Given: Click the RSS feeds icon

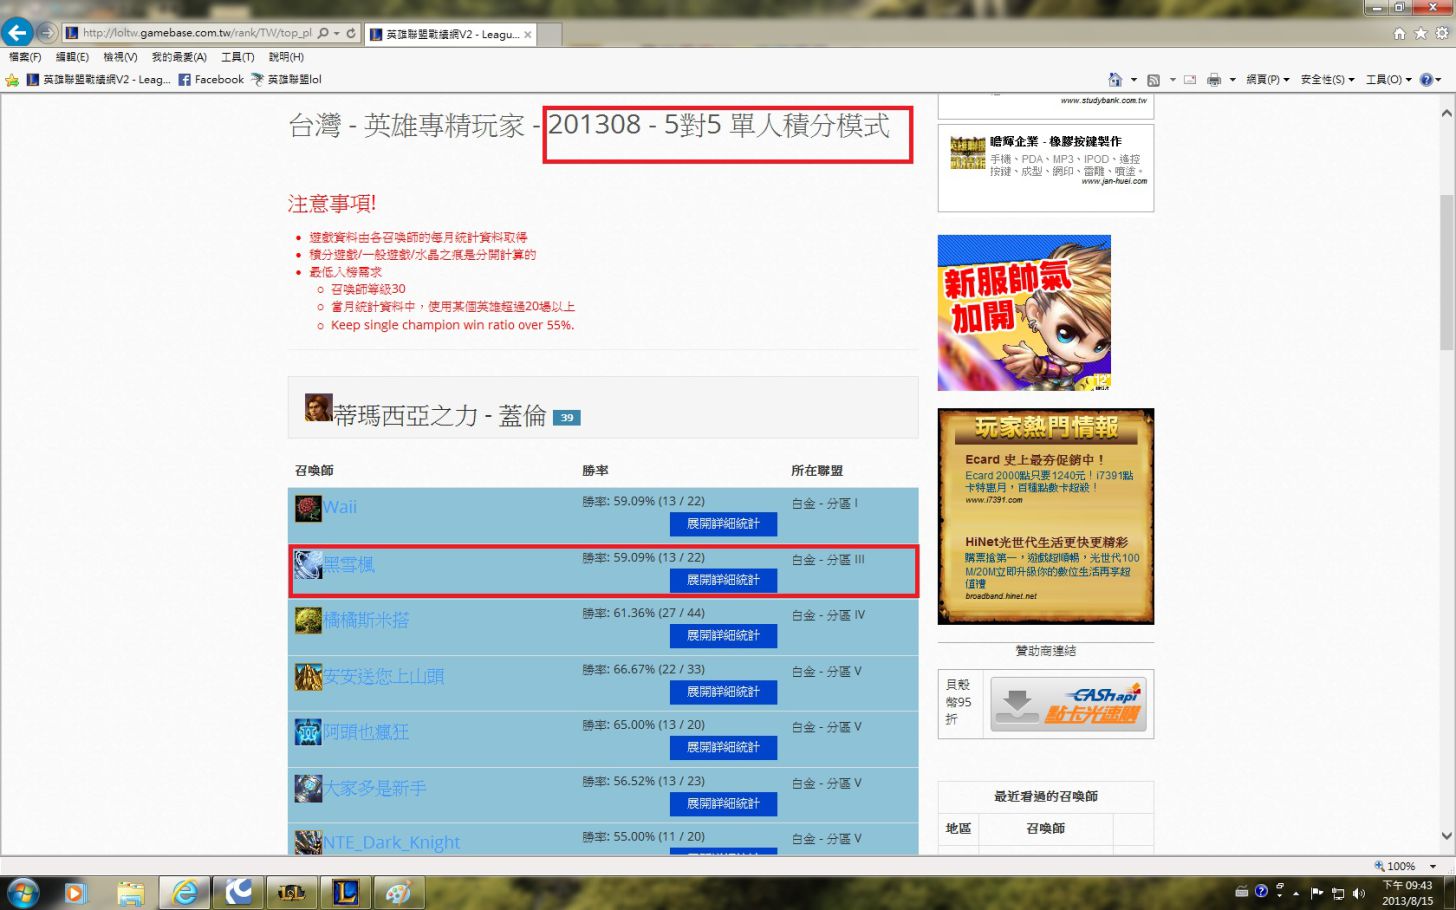Looking at the screenshot, I should click(1153, 80).
